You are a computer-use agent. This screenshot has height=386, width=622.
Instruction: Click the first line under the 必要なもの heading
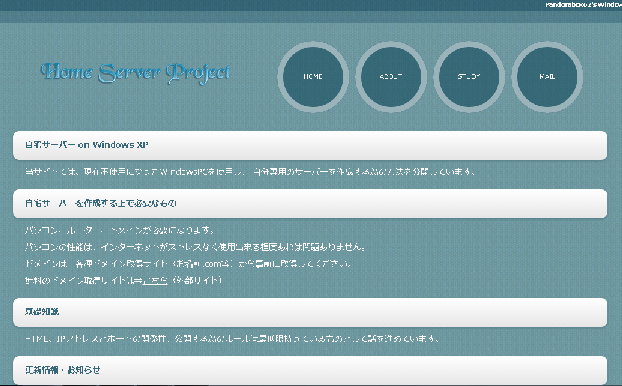click(119, 230)
